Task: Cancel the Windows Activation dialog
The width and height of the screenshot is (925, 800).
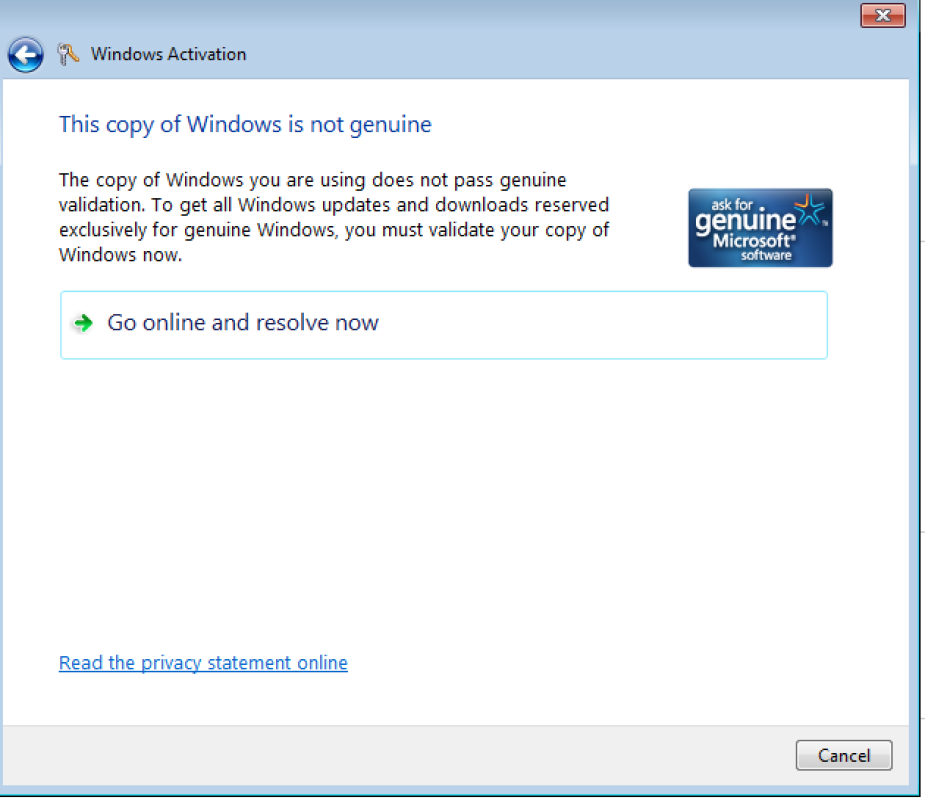Action: pos(844,755)
